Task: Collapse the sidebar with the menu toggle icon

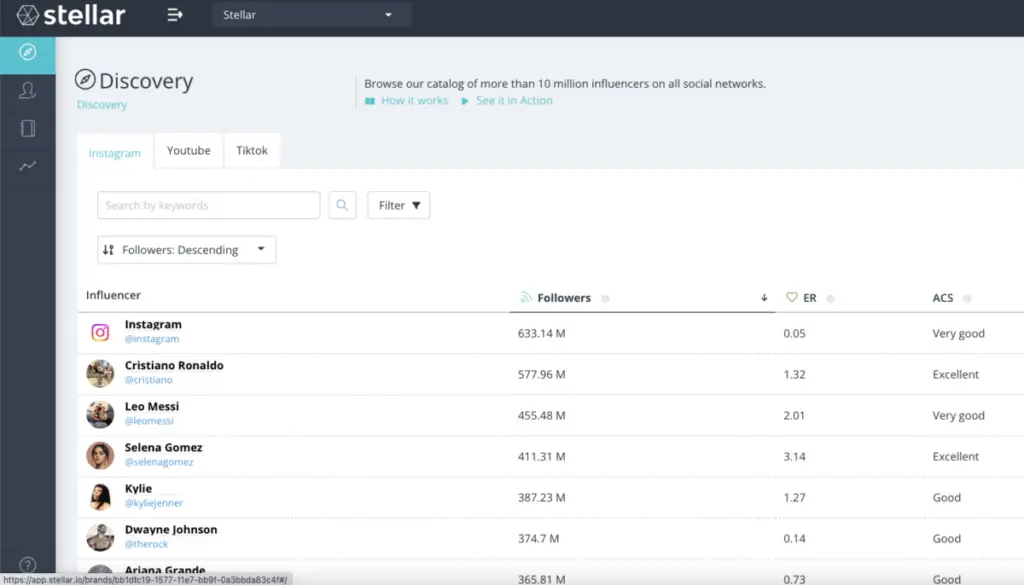Action: (175, 15)
